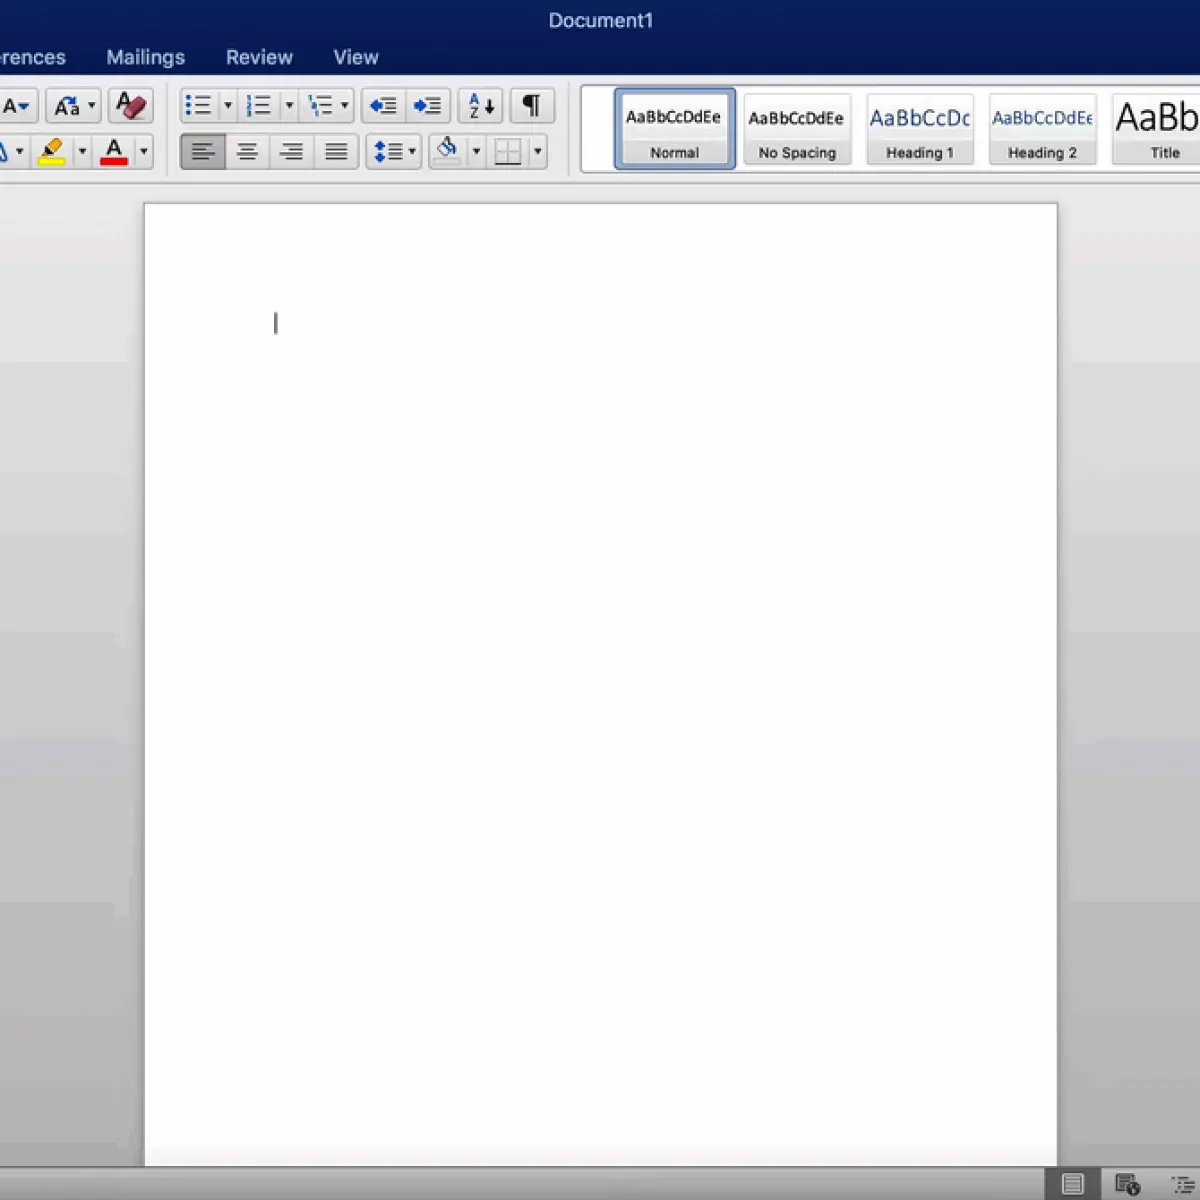Expand the bullet list style dropdown
The height and width of the screenshot is (1200, 1200).
(x=228, y=105)
